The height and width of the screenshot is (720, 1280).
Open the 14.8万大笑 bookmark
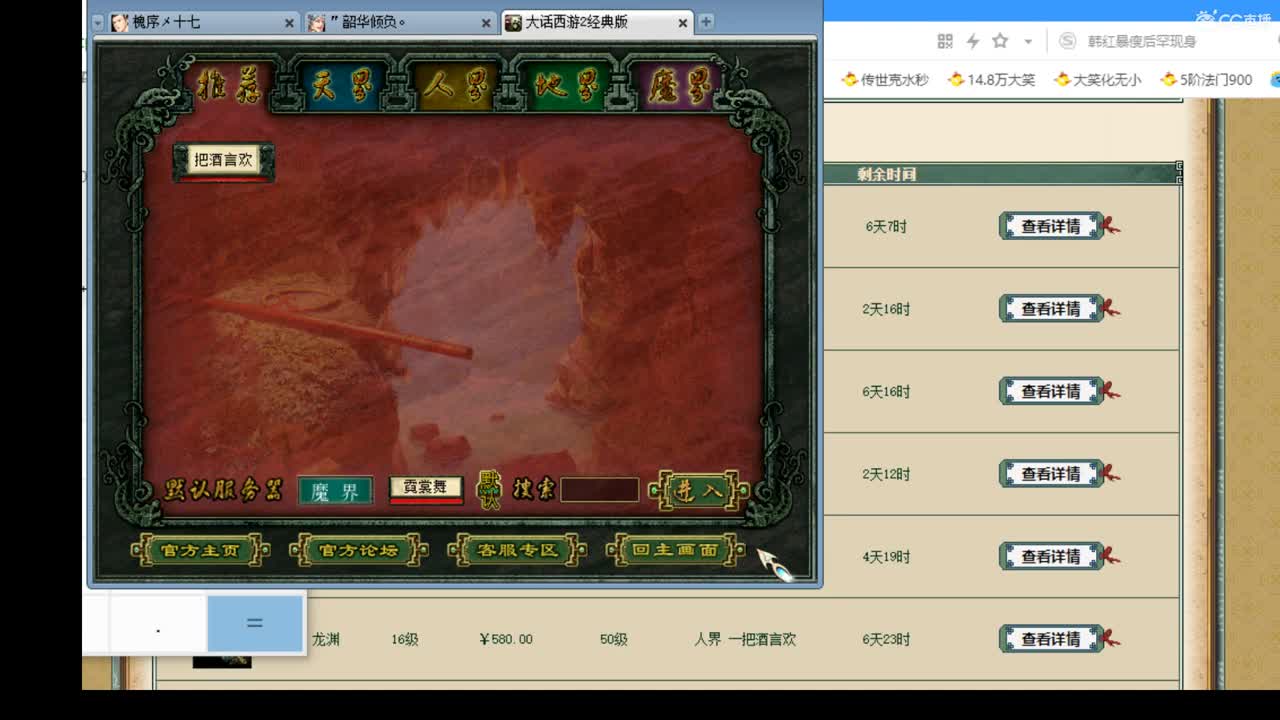coord(991,79)
